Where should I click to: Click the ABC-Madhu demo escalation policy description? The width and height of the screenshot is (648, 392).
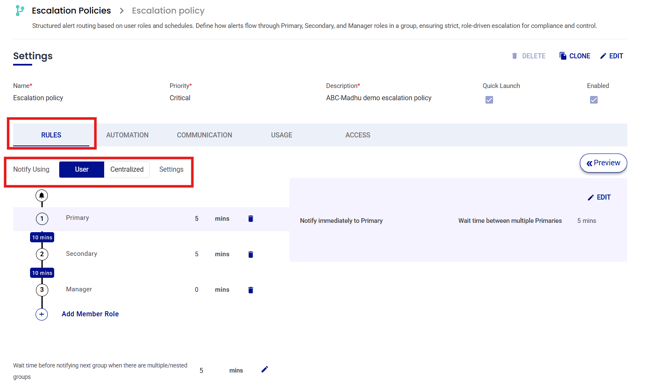tap(379, 98)
